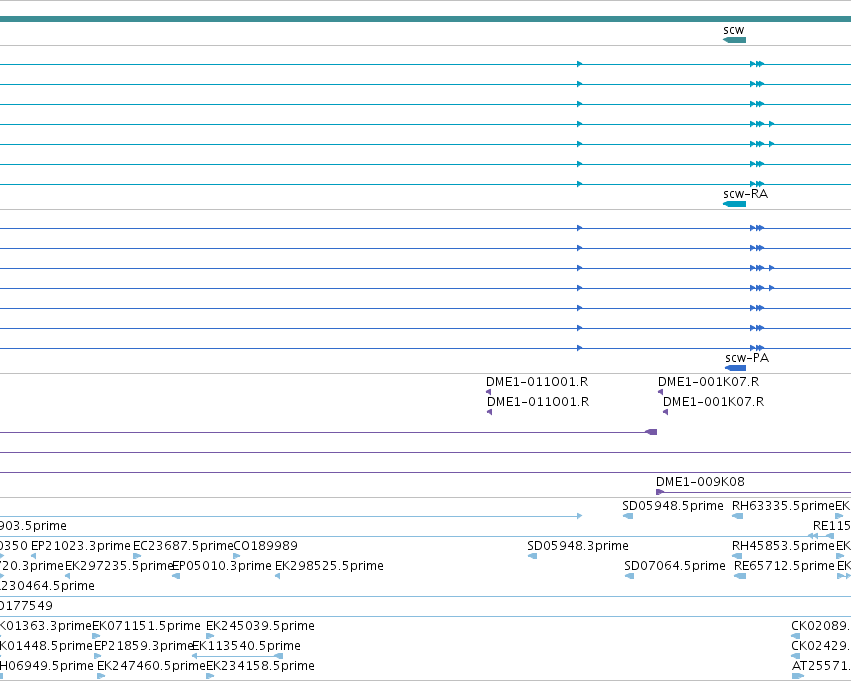Select the EK113540.5prime EST label

[246, 646]
